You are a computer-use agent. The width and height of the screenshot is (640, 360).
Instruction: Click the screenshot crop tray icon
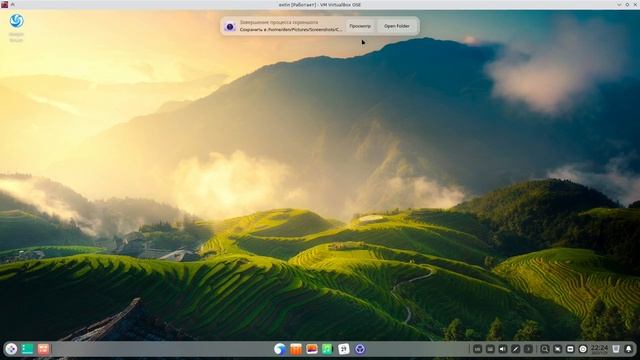pos(558,349)
